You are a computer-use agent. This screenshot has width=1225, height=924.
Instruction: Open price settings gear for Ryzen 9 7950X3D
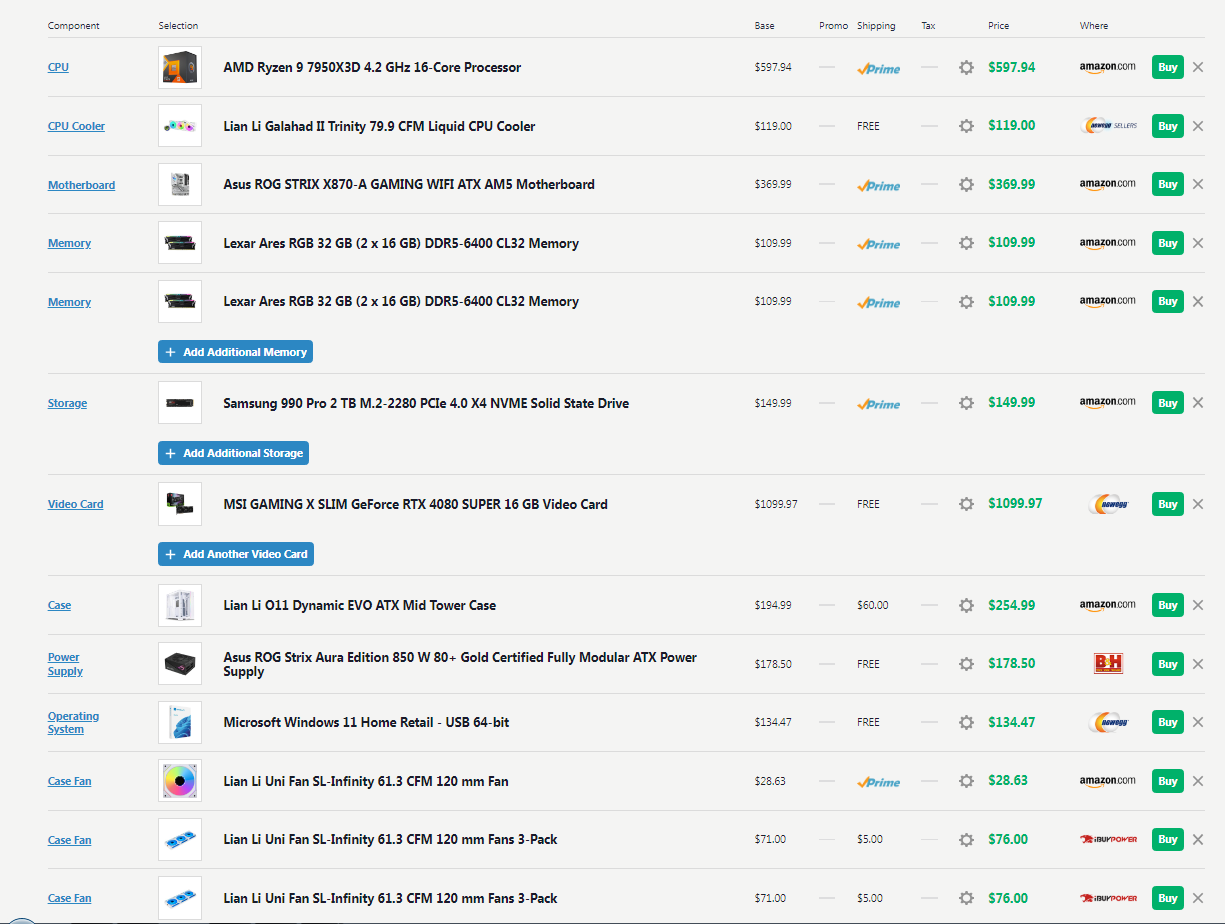(966, 68)
